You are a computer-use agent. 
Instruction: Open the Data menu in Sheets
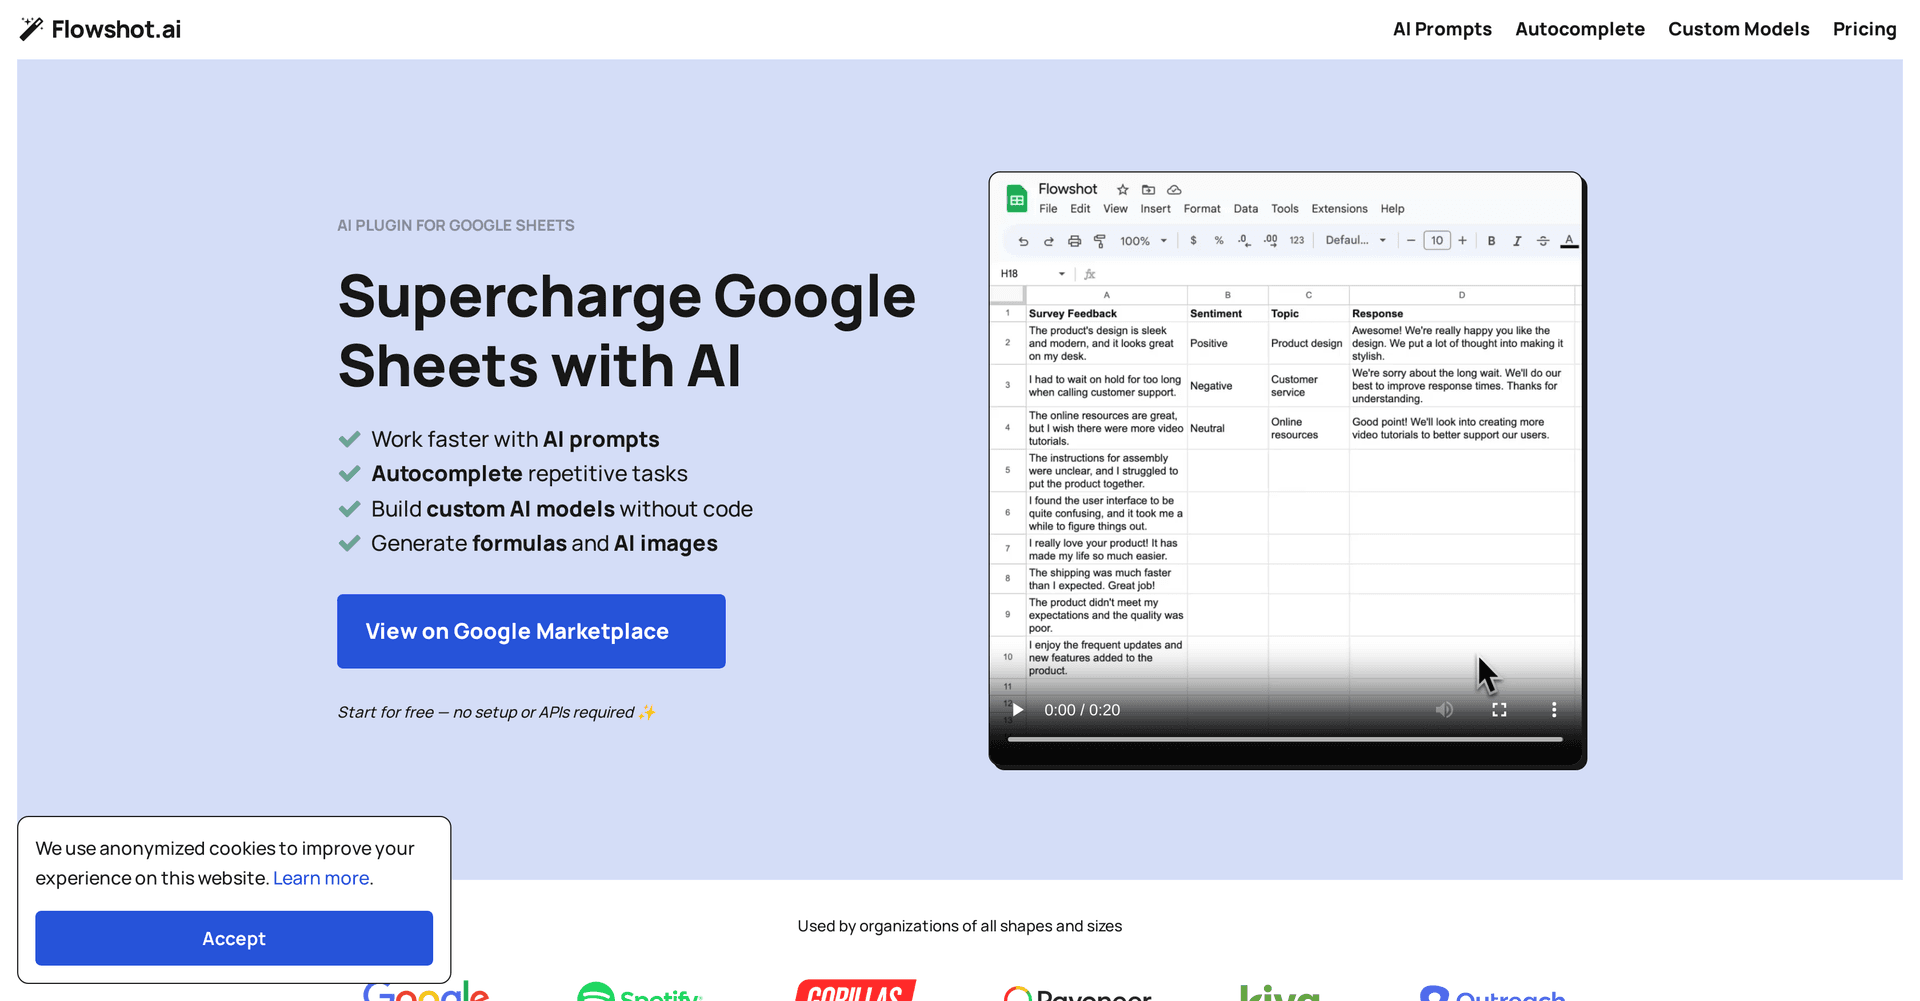click(x=1245, y=209)
